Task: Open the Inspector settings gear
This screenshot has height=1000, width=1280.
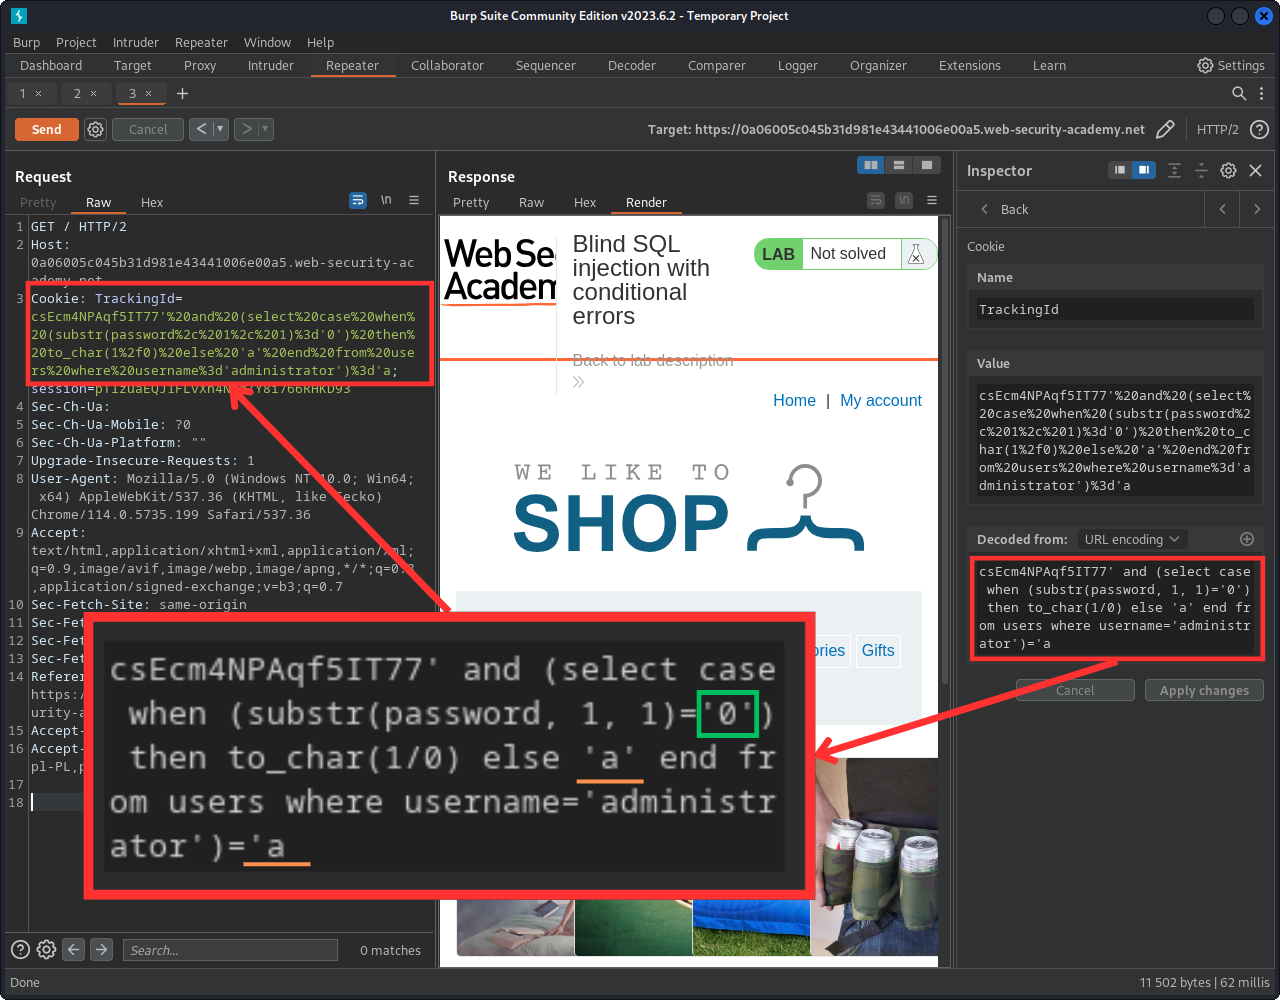Action: coord(1228,171)
